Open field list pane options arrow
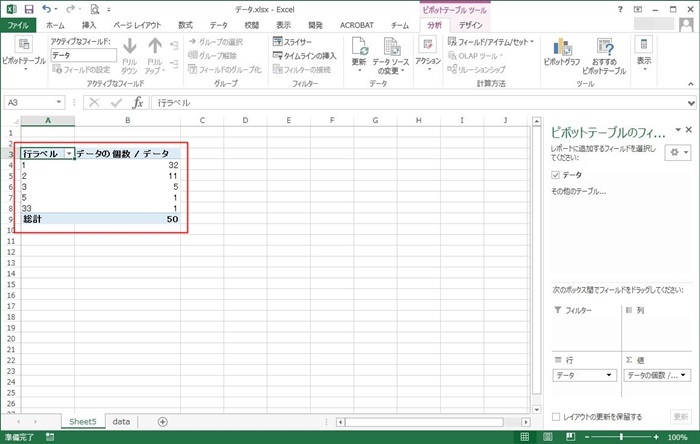700x444 pixels. 678,129
